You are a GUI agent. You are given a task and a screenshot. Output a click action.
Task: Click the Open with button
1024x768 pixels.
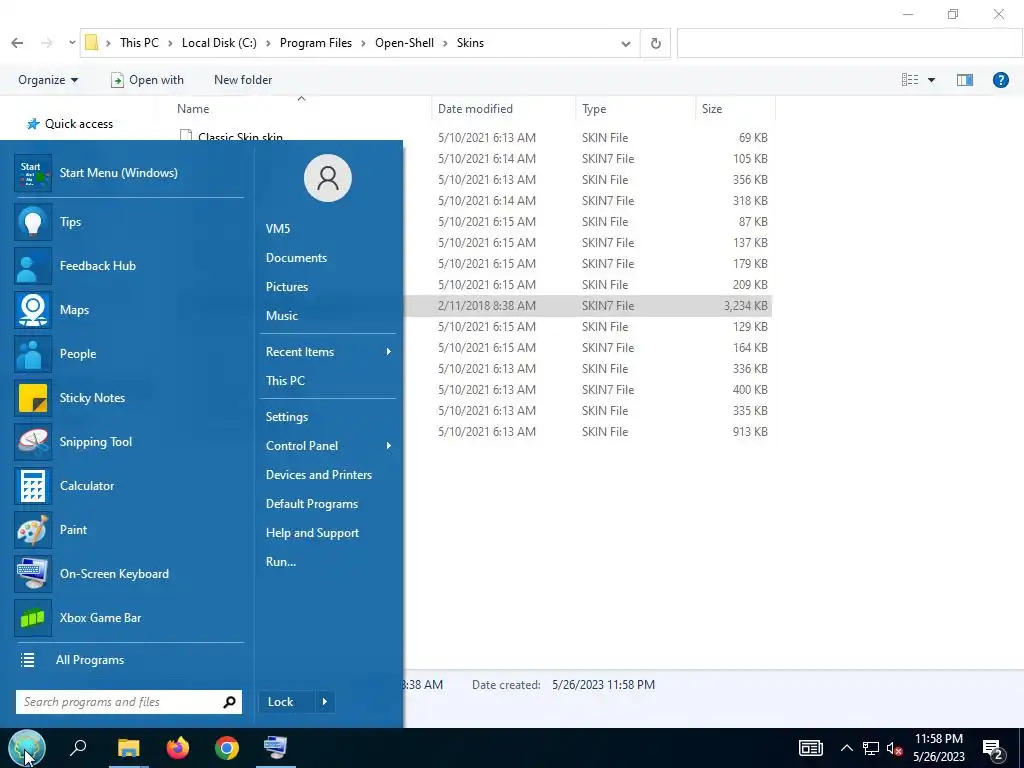pyautogui.click(x=148, y=80)
